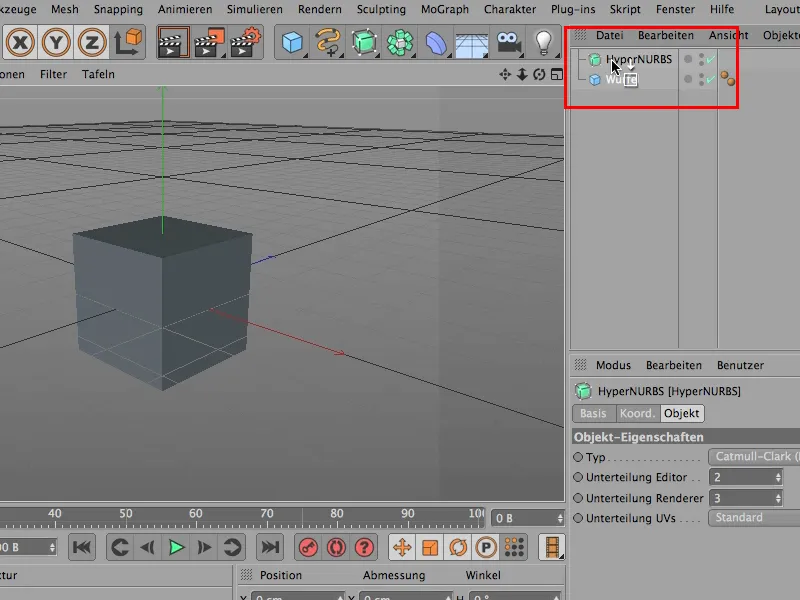Render the active view clapperboard icon

172,42
